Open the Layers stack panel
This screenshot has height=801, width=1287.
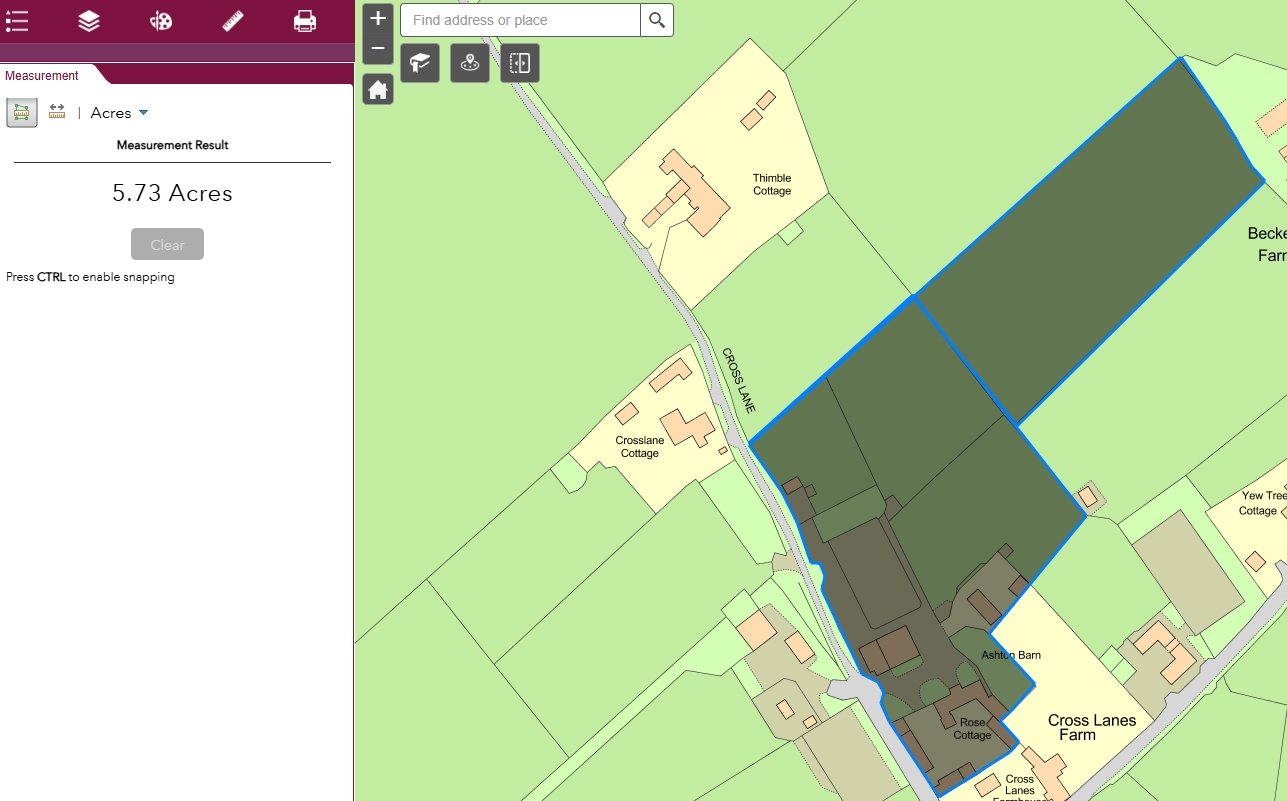click(89, 21)
